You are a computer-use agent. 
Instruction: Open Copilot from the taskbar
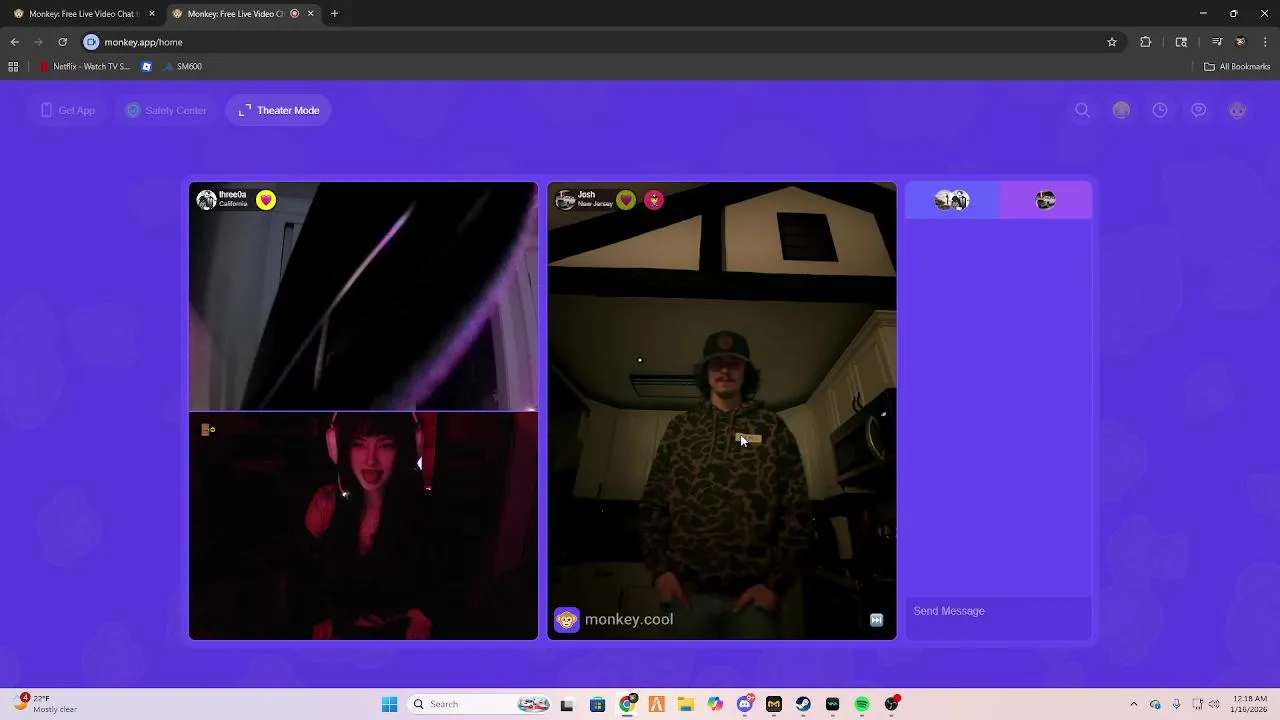click(x=715, y=704)
